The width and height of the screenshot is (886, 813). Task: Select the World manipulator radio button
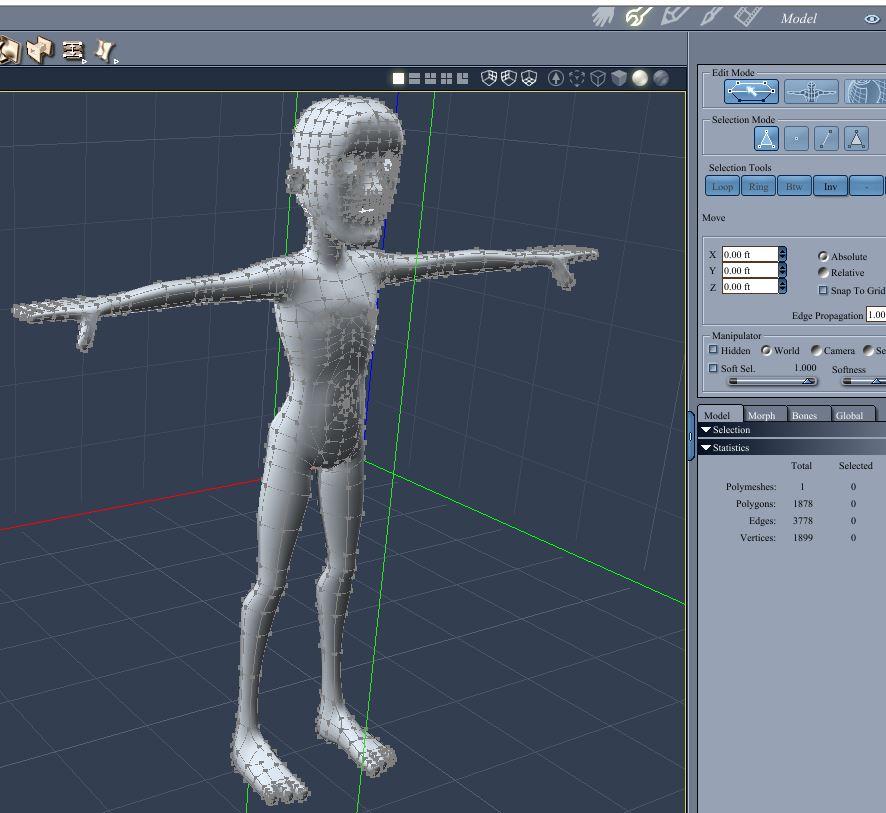click(x=766, y=350)
